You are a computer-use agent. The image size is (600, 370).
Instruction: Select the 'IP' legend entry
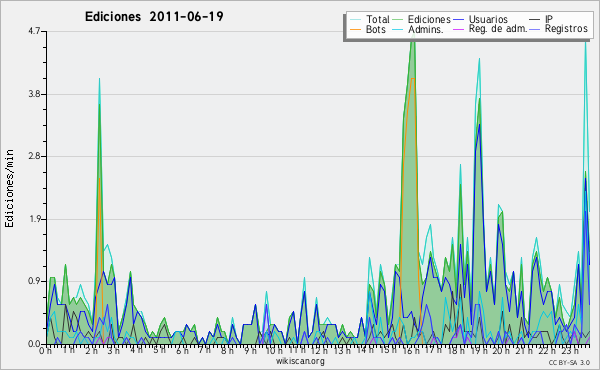(x=549, y=19)
